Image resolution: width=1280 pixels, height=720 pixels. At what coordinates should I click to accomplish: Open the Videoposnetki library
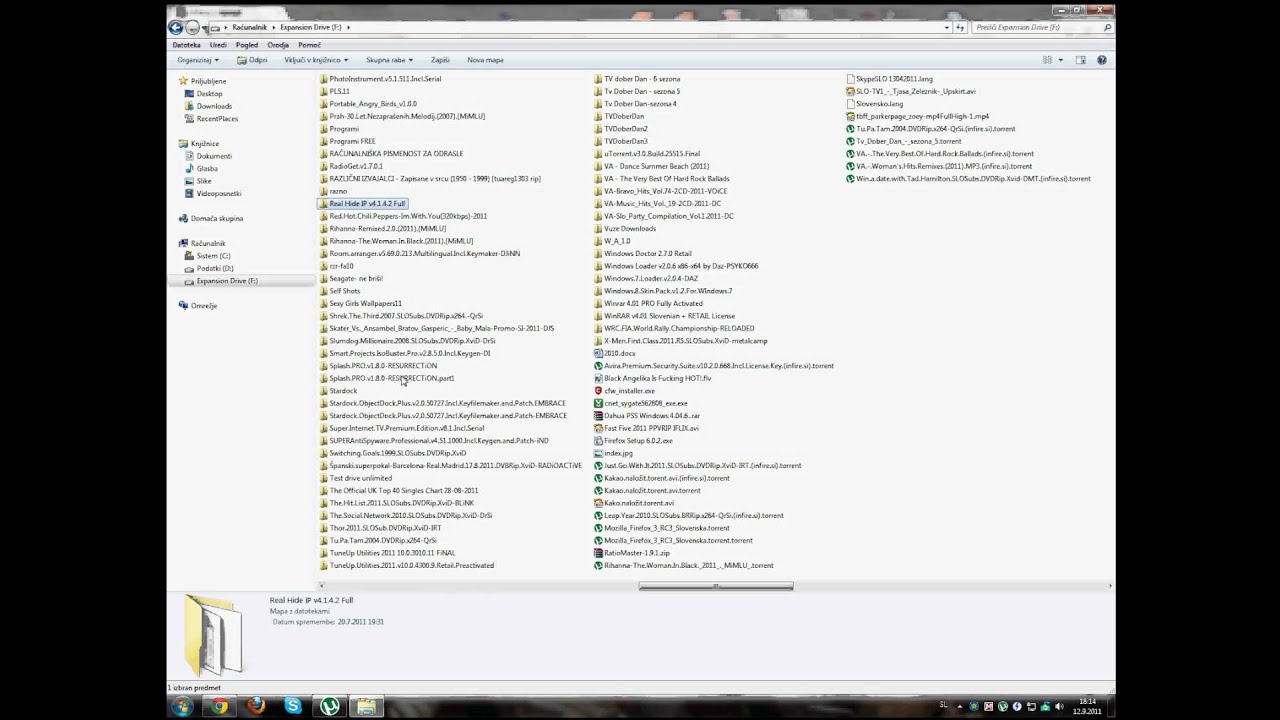click(x=219, y=193)
